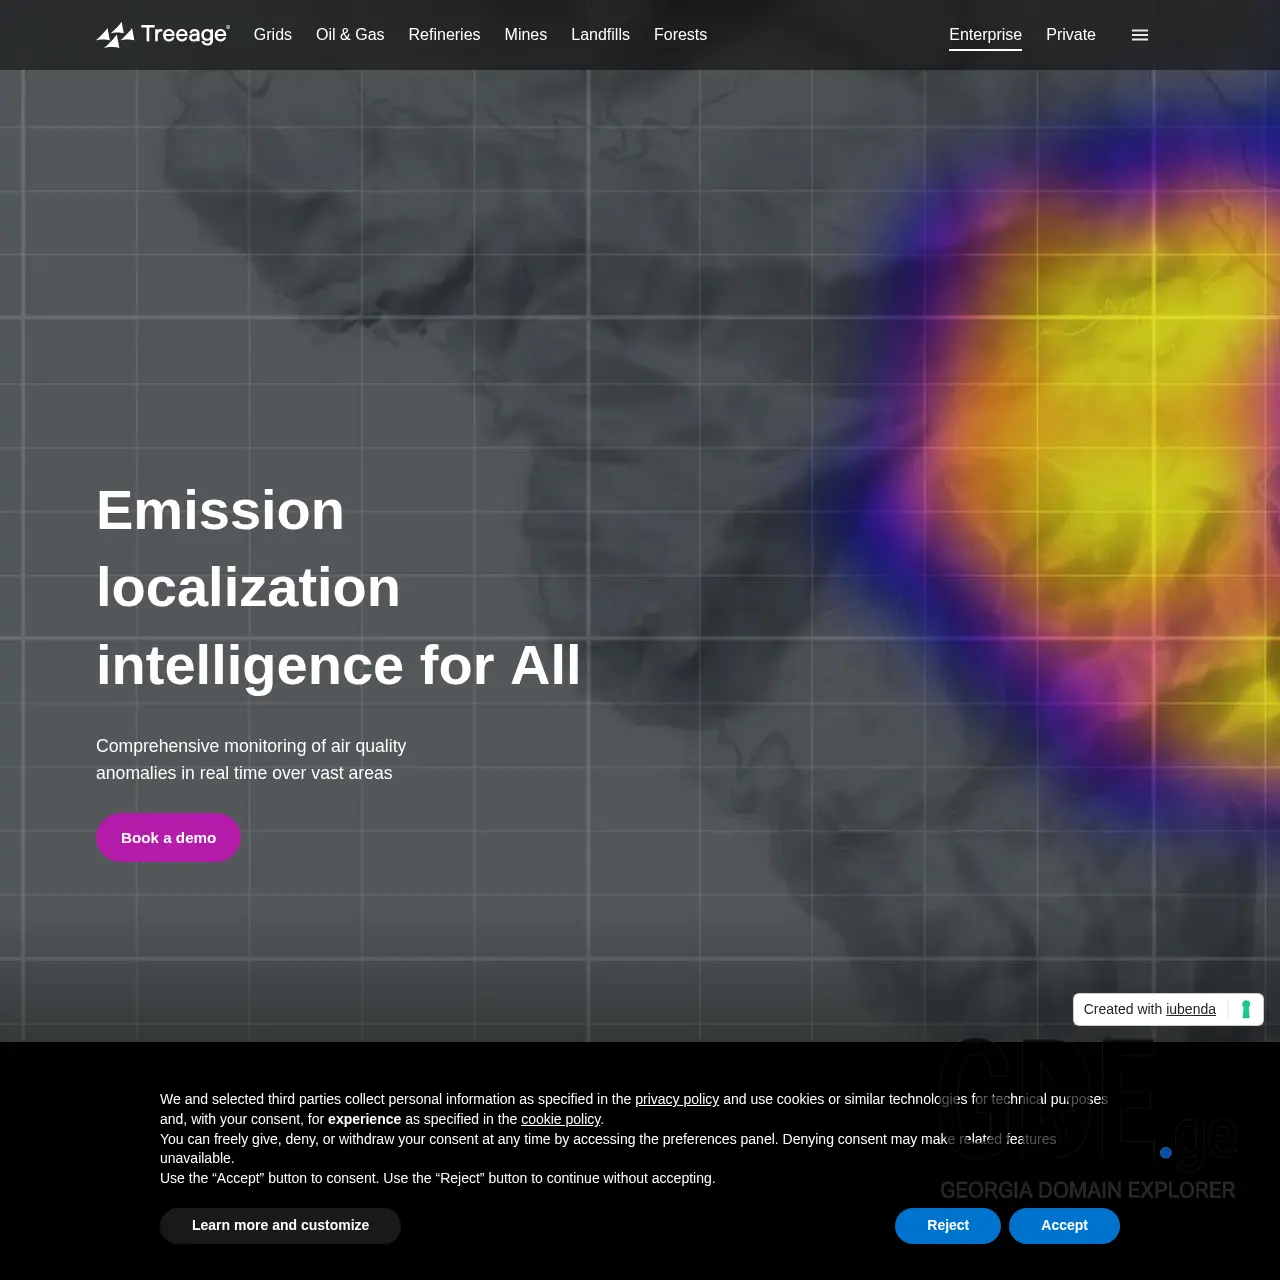Click the green iubenda logo icon
The height and width of the screenshot is (1280, 1280).
point(1246,1009)
